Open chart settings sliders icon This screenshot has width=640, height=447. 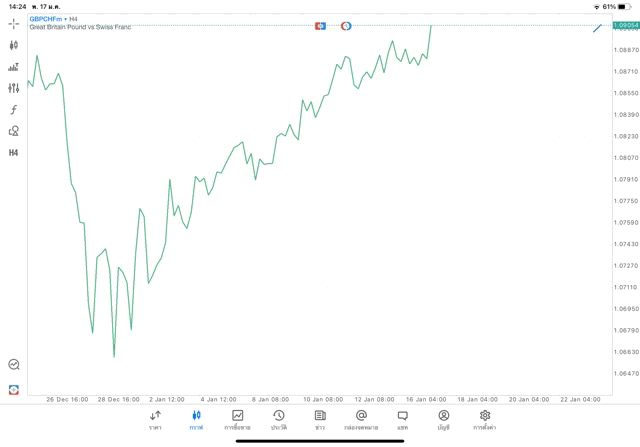coord(13,88)
